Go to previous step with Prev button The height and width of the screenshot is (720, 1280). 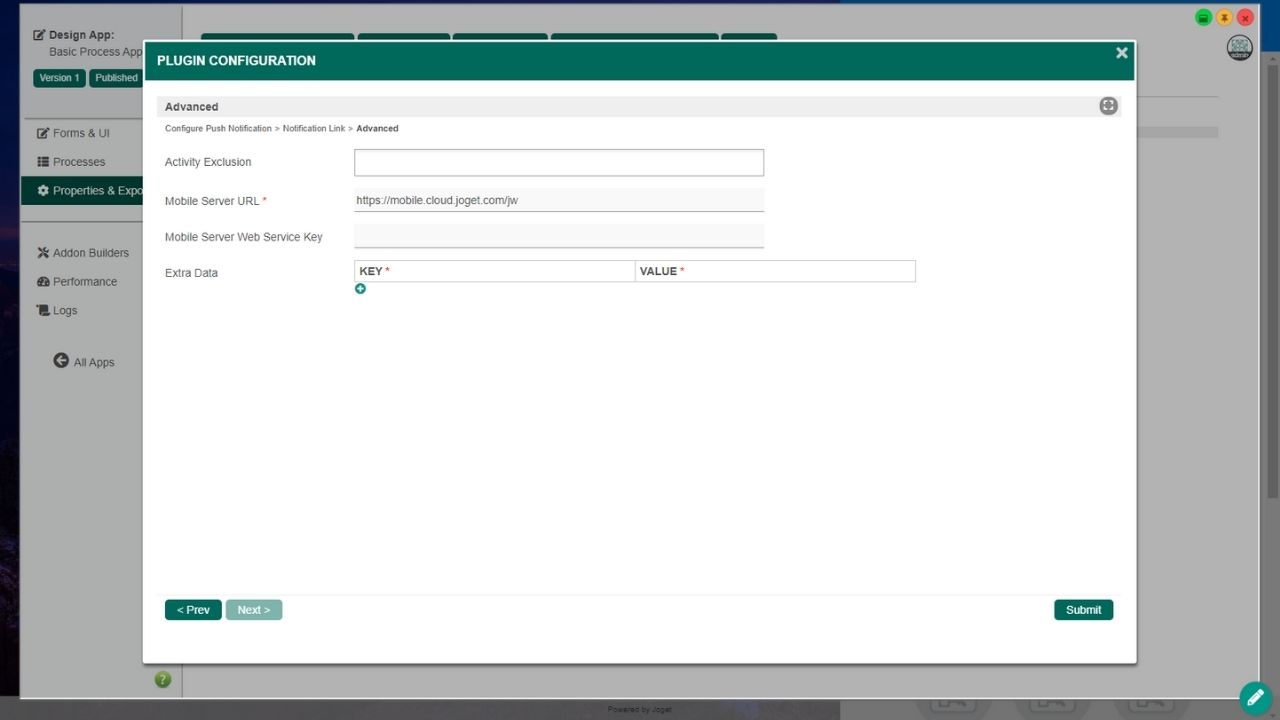(193, 610)
